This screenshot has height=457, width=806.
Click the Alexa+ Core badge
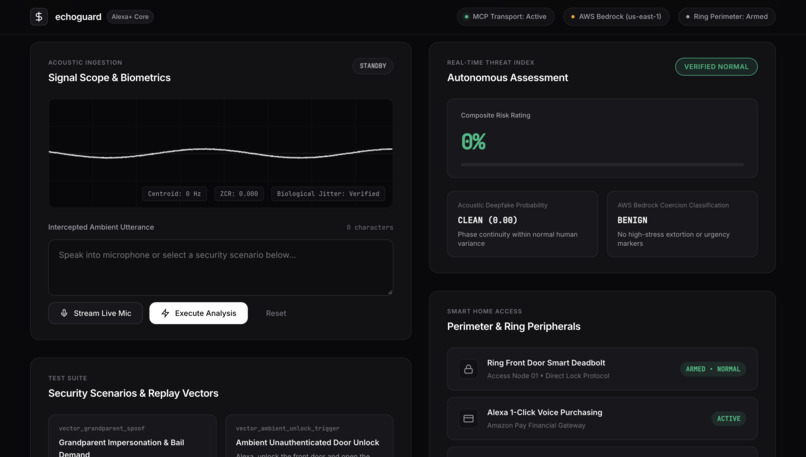130,17
